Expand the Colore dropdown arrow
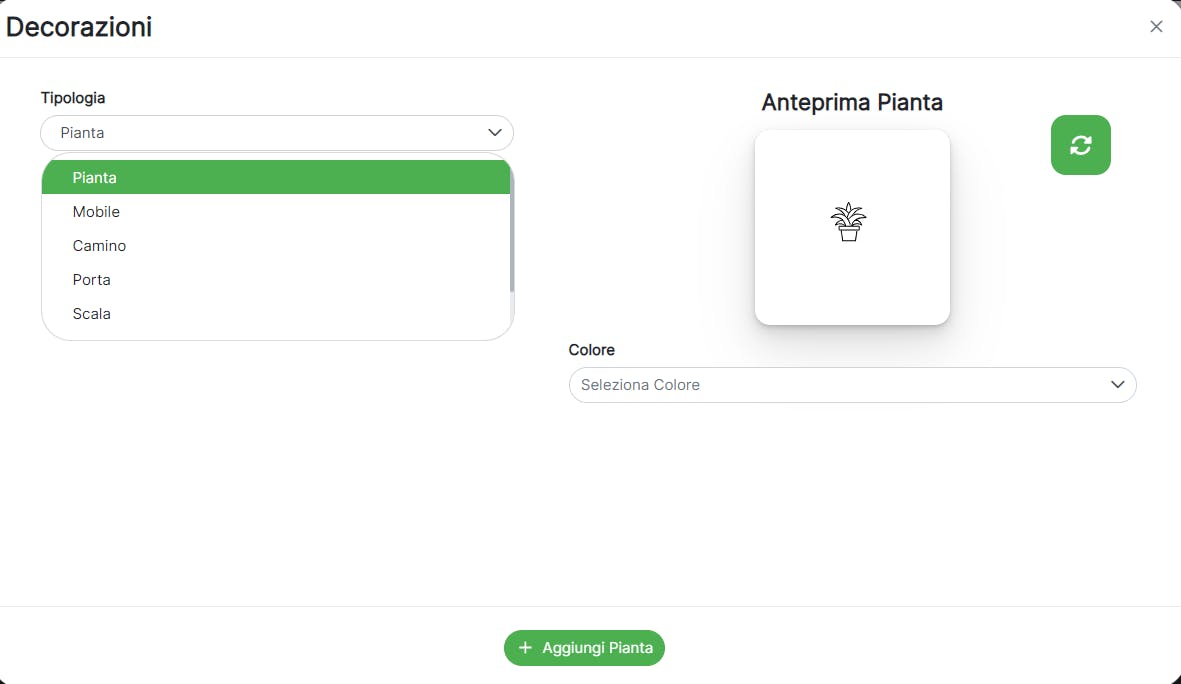This screenshot has width=1181, height=684. point(1118,385)
